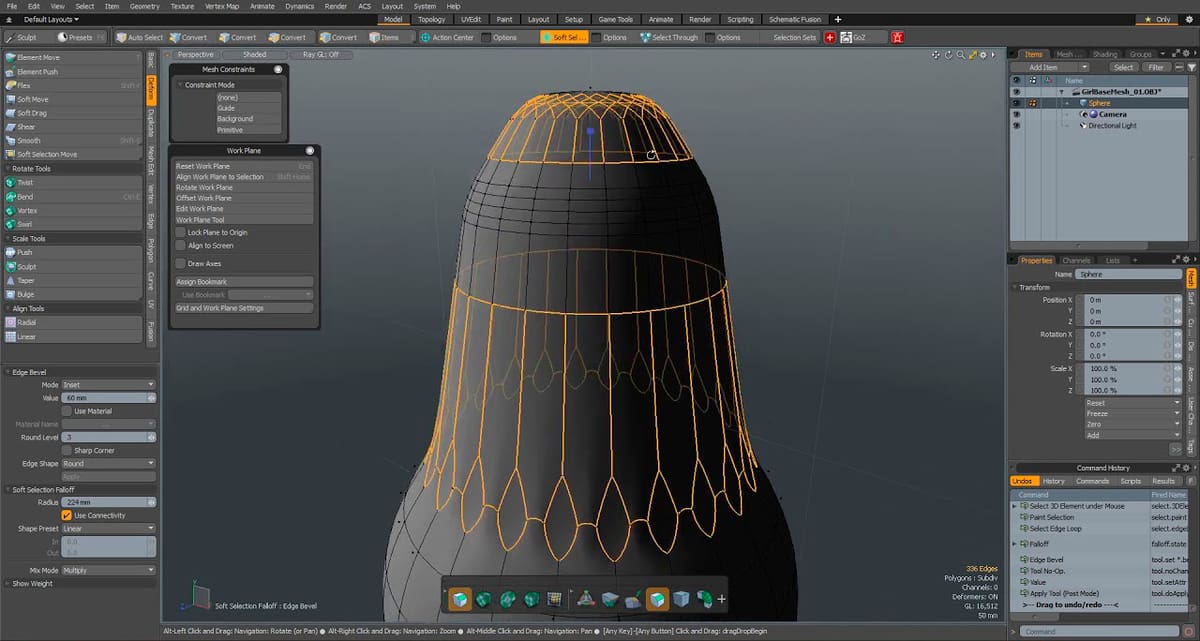
Task: Select the Vortex tool
Action: point(27,210)
